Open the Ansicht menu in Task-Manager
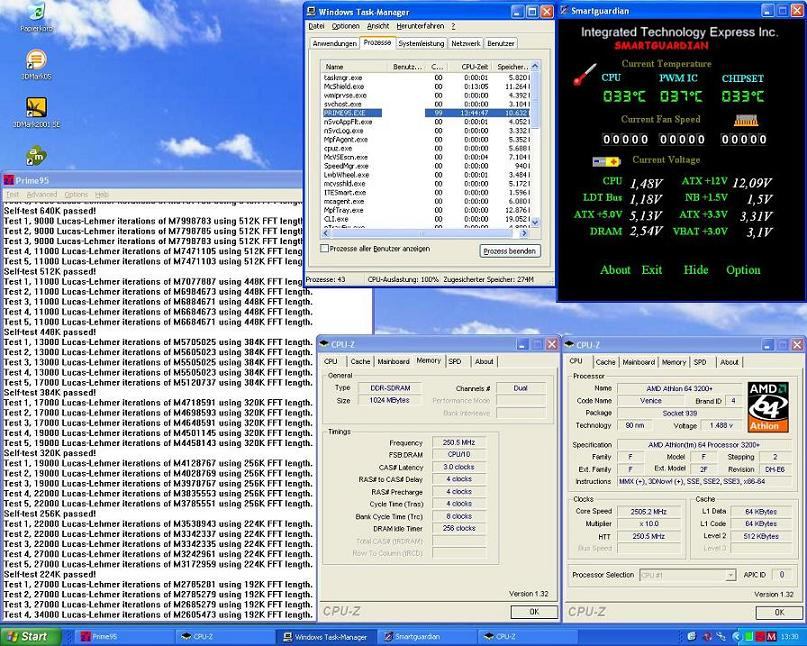The height and width of the screenshot is (646, 807). tap(378, 26)
